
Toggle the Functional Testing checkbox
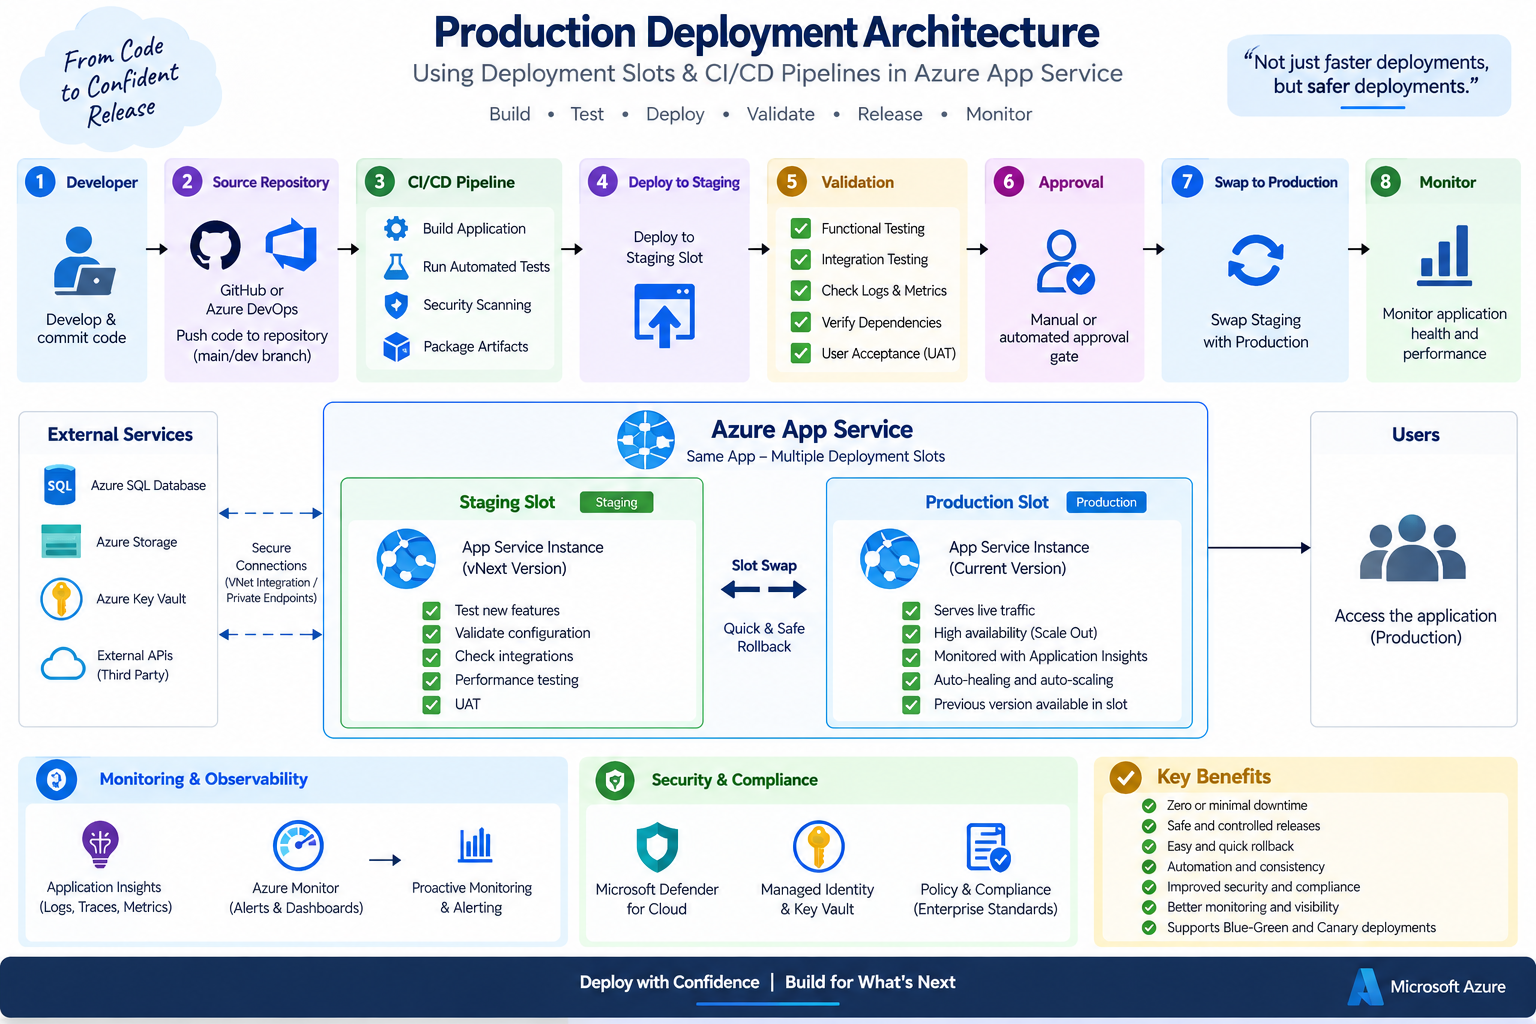[x=801, y=228]
